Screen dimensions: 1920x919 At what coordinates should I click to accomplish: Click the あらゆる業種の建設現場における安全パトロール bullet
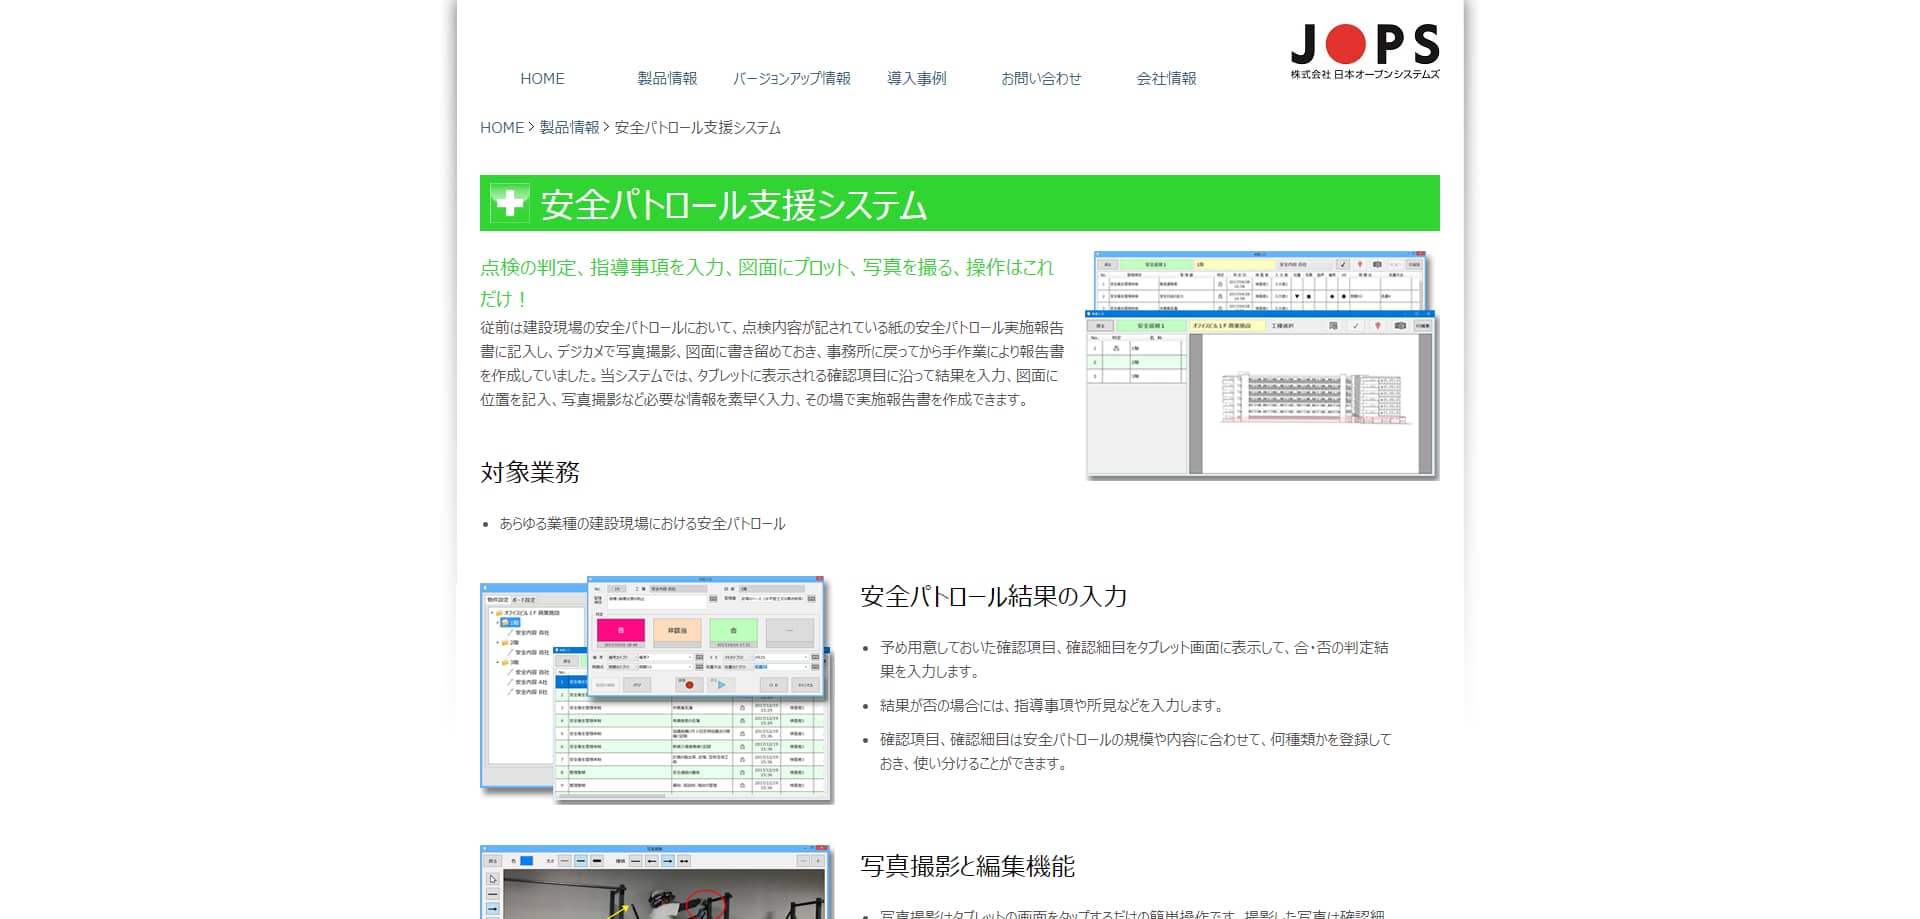(642, 524)
